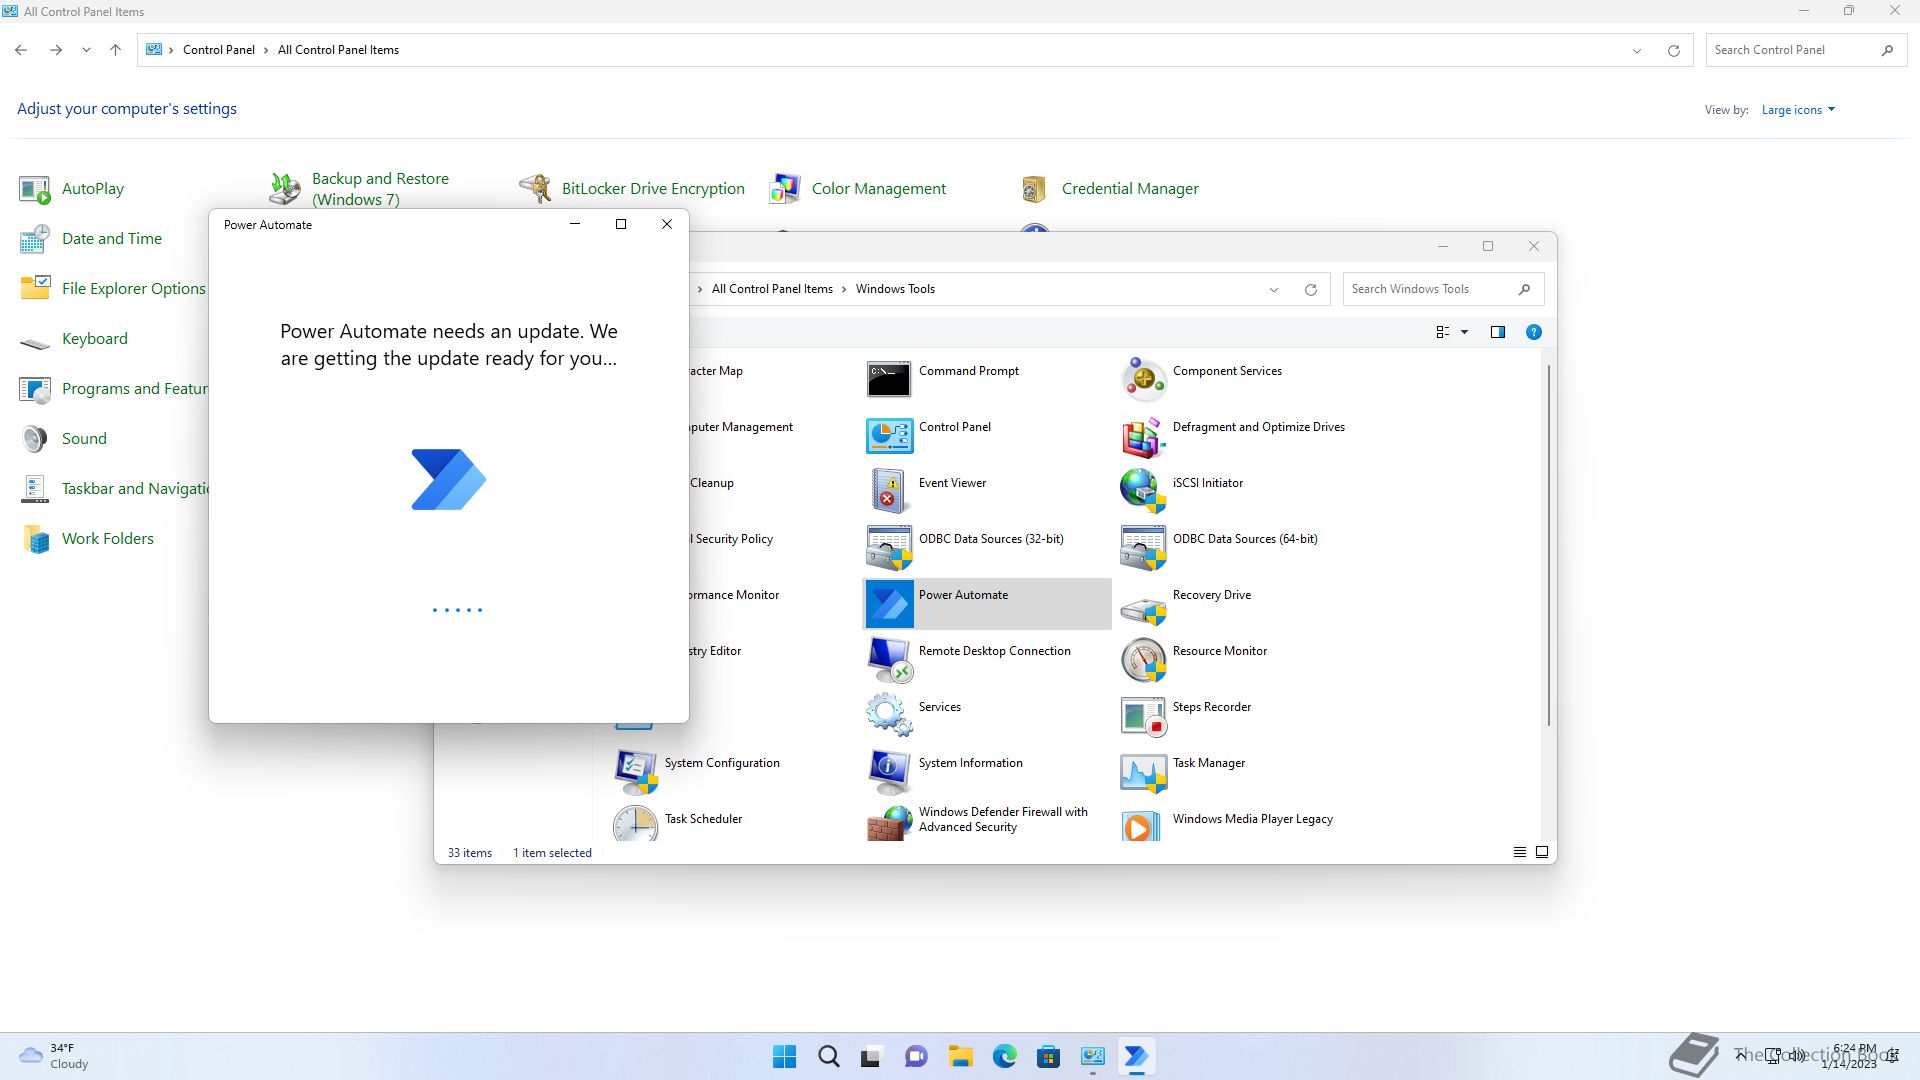Open Microsoft Store from taskbar

coord(1049,1056)
